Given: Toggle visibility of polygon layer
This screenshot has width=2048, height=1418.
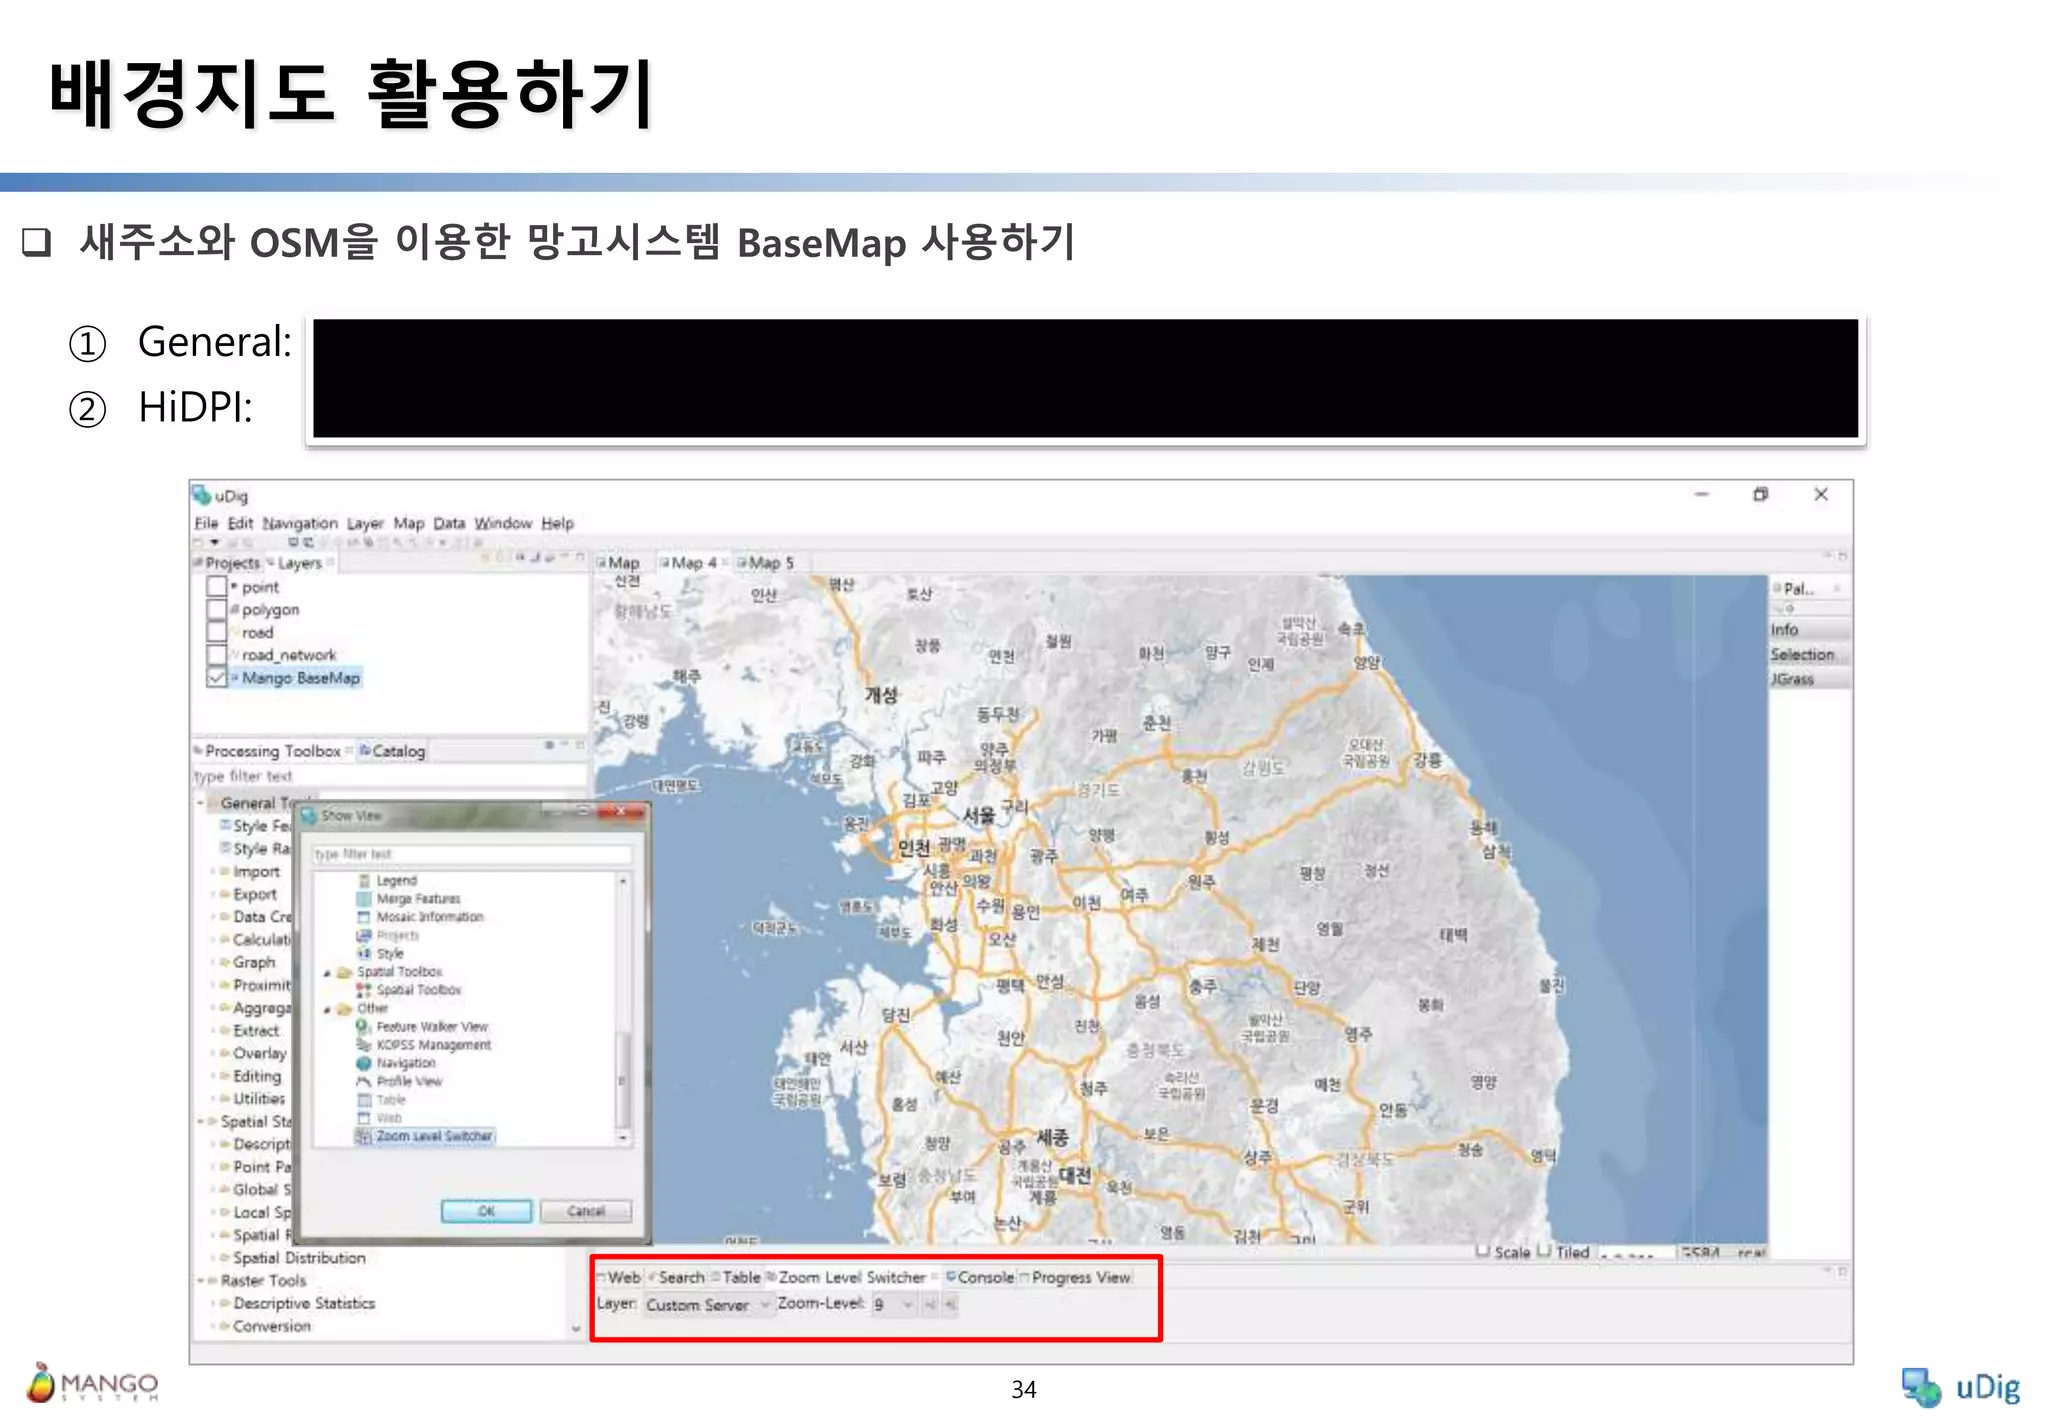Looking at the screenshot, I should tap(216, 610).
